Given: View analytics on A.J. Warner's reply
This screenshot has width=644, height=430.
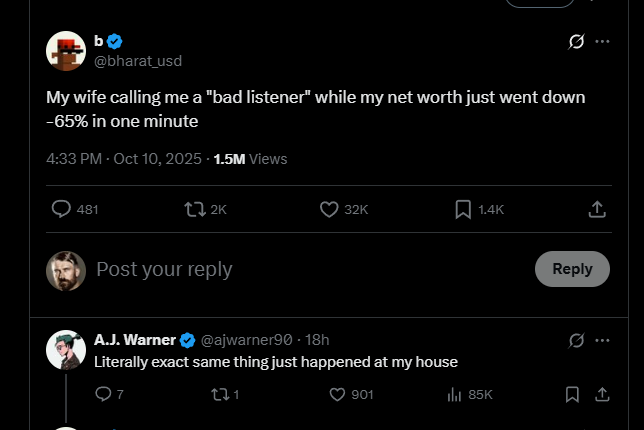Looking at the screenshot, I should tap(453, 394).
